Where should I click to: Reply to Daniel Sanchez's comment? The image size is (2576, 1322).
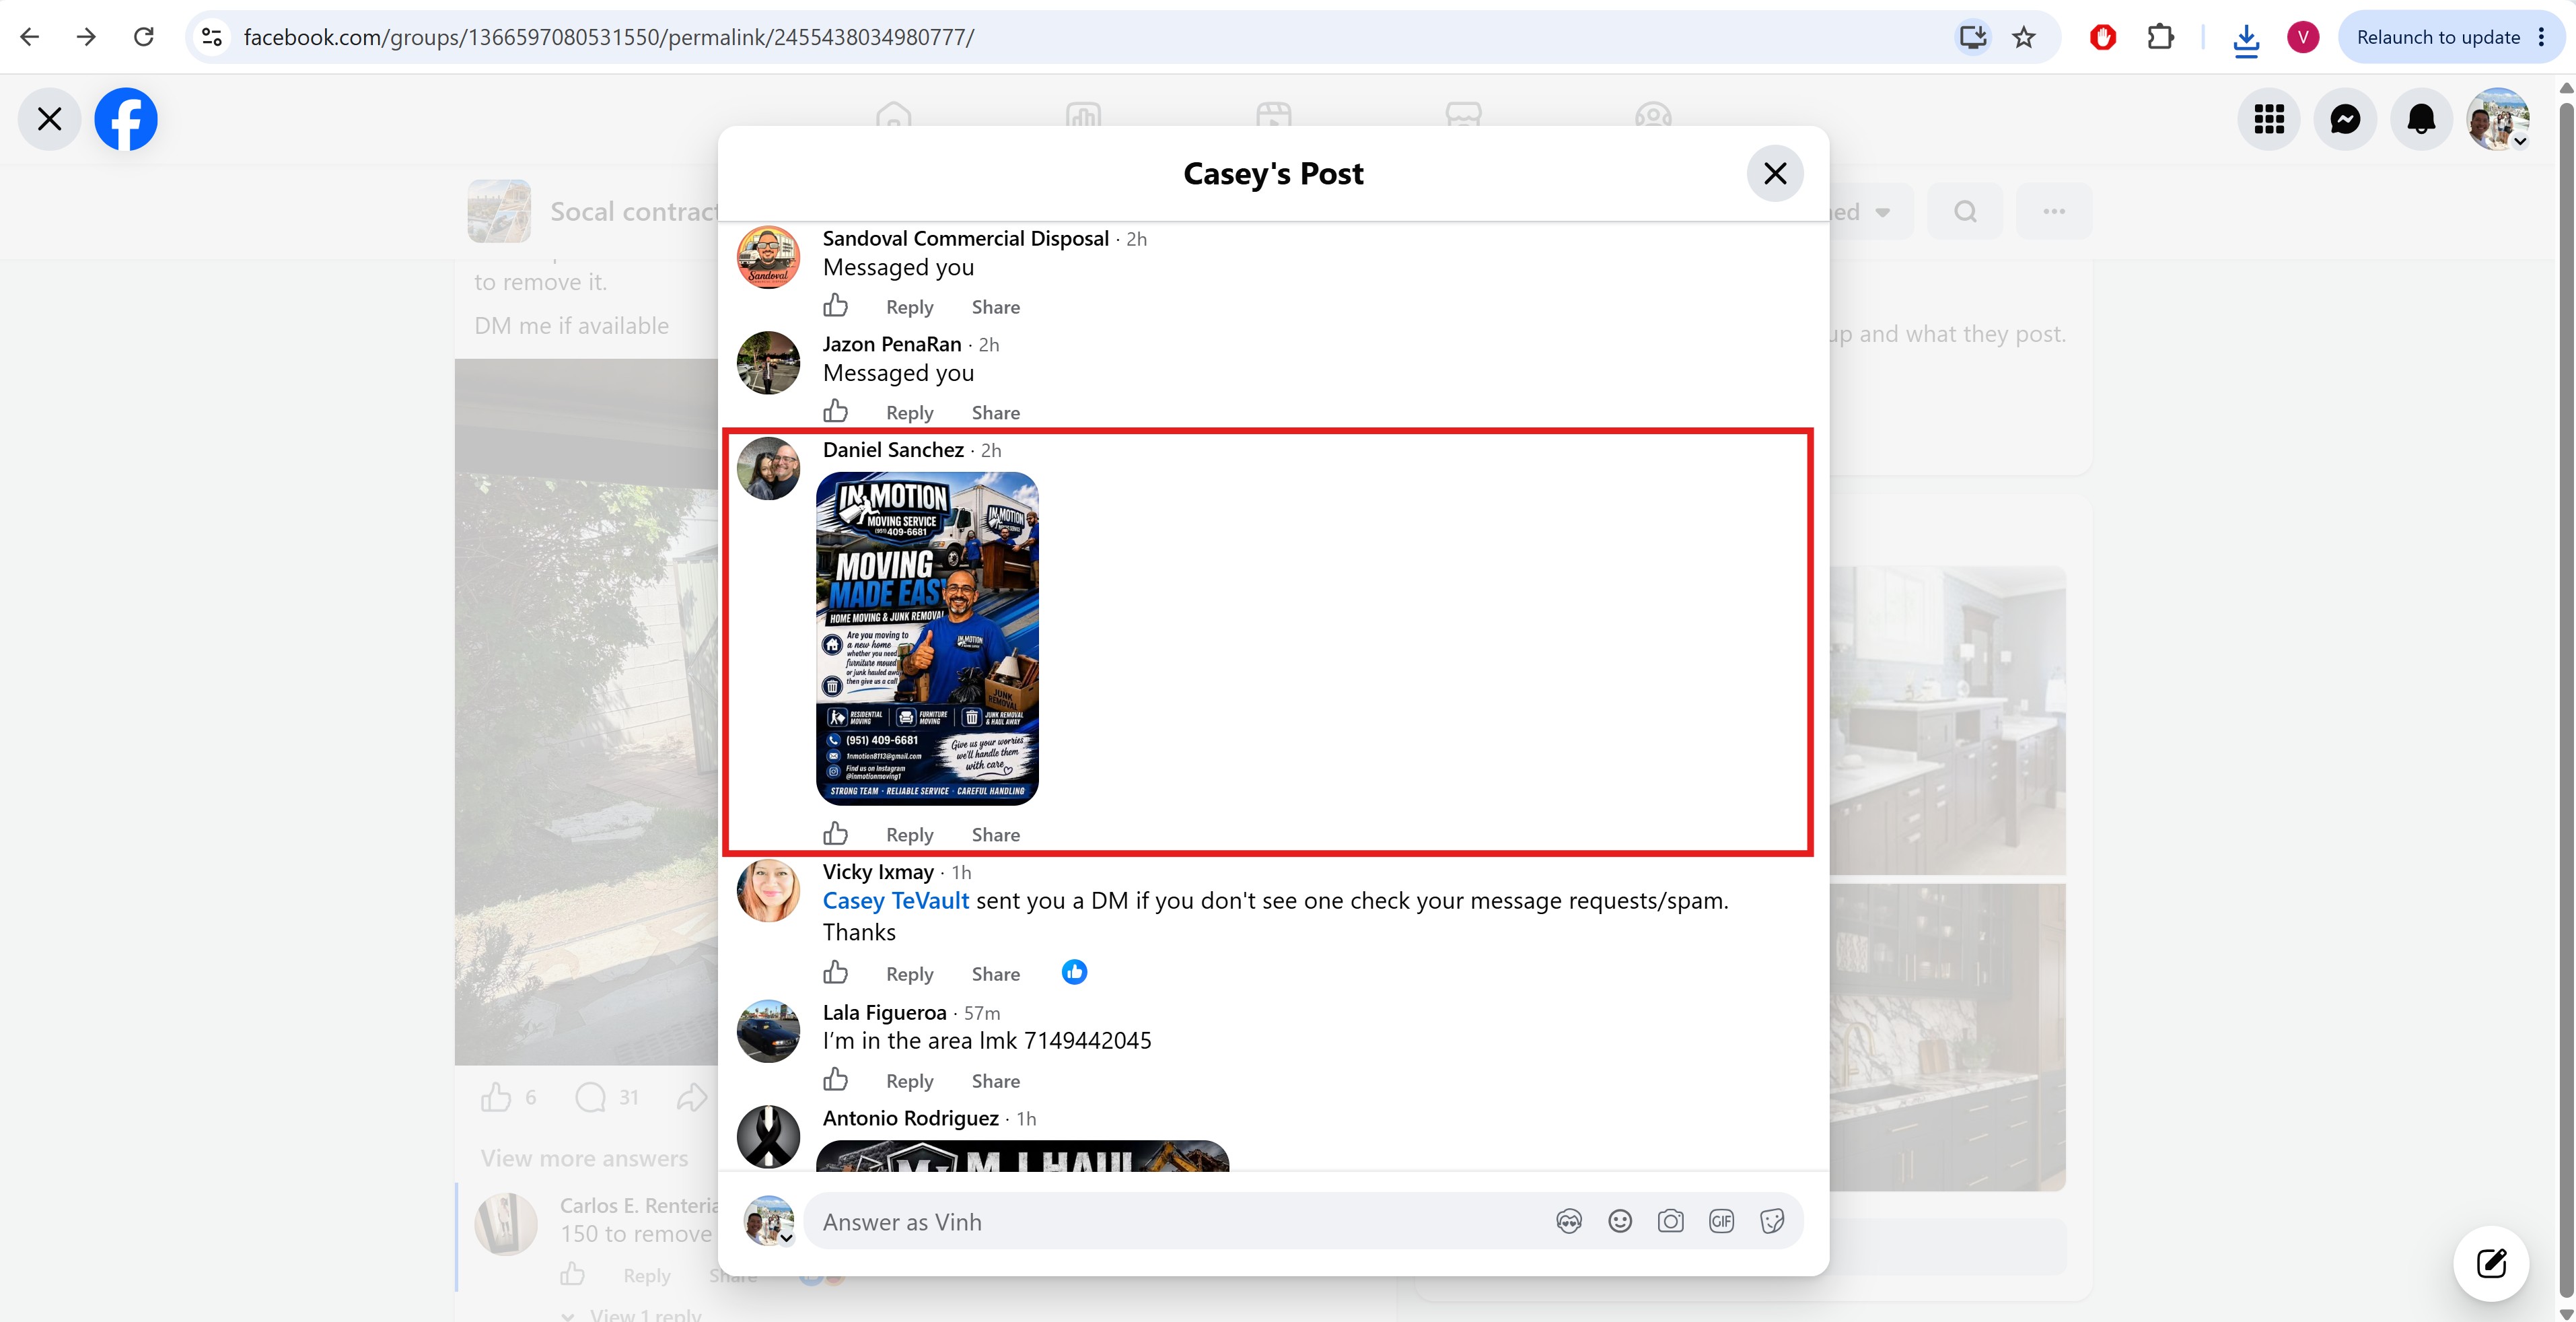coord(909,835)
